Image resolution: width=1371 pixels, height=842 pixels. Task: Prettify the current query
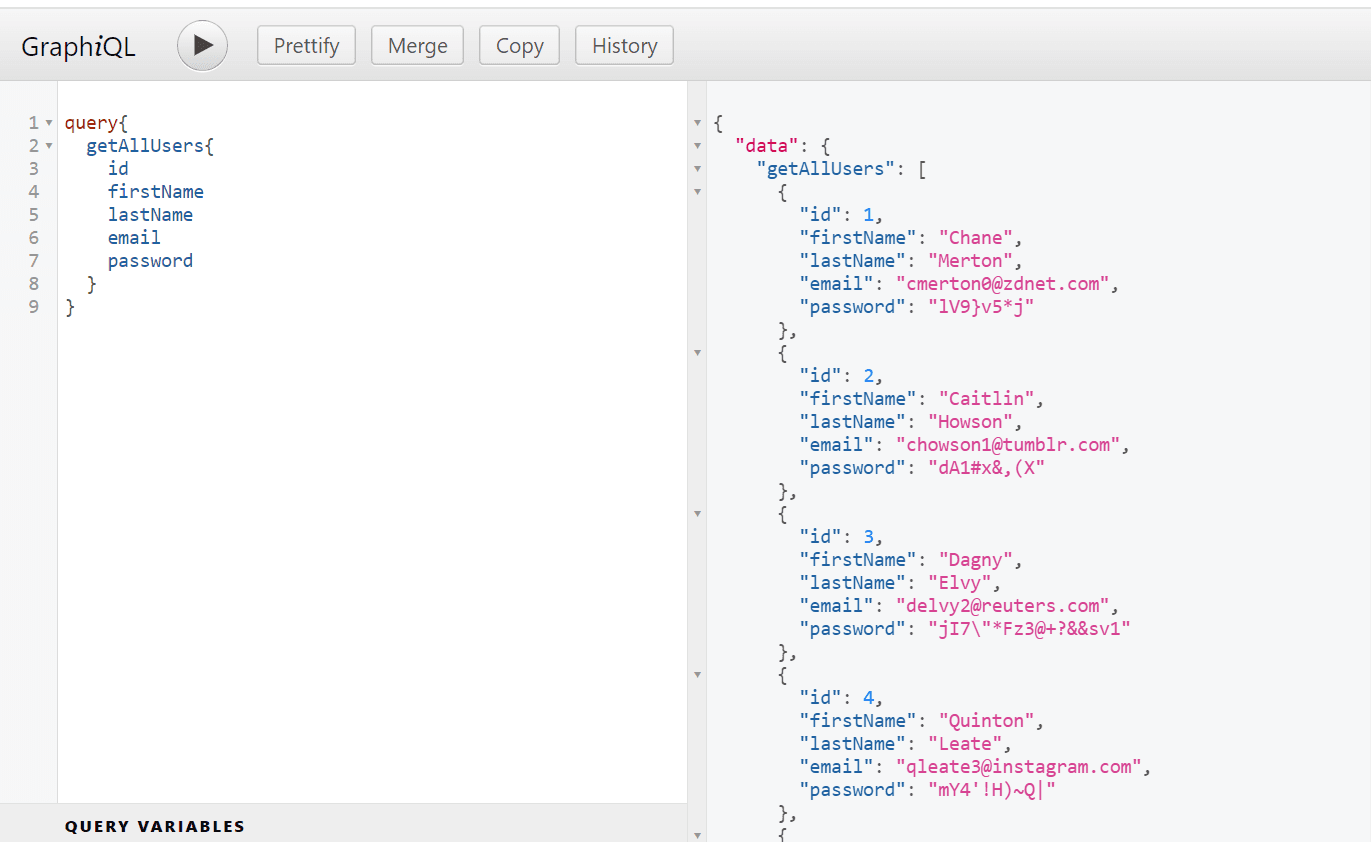click(306, 45)
